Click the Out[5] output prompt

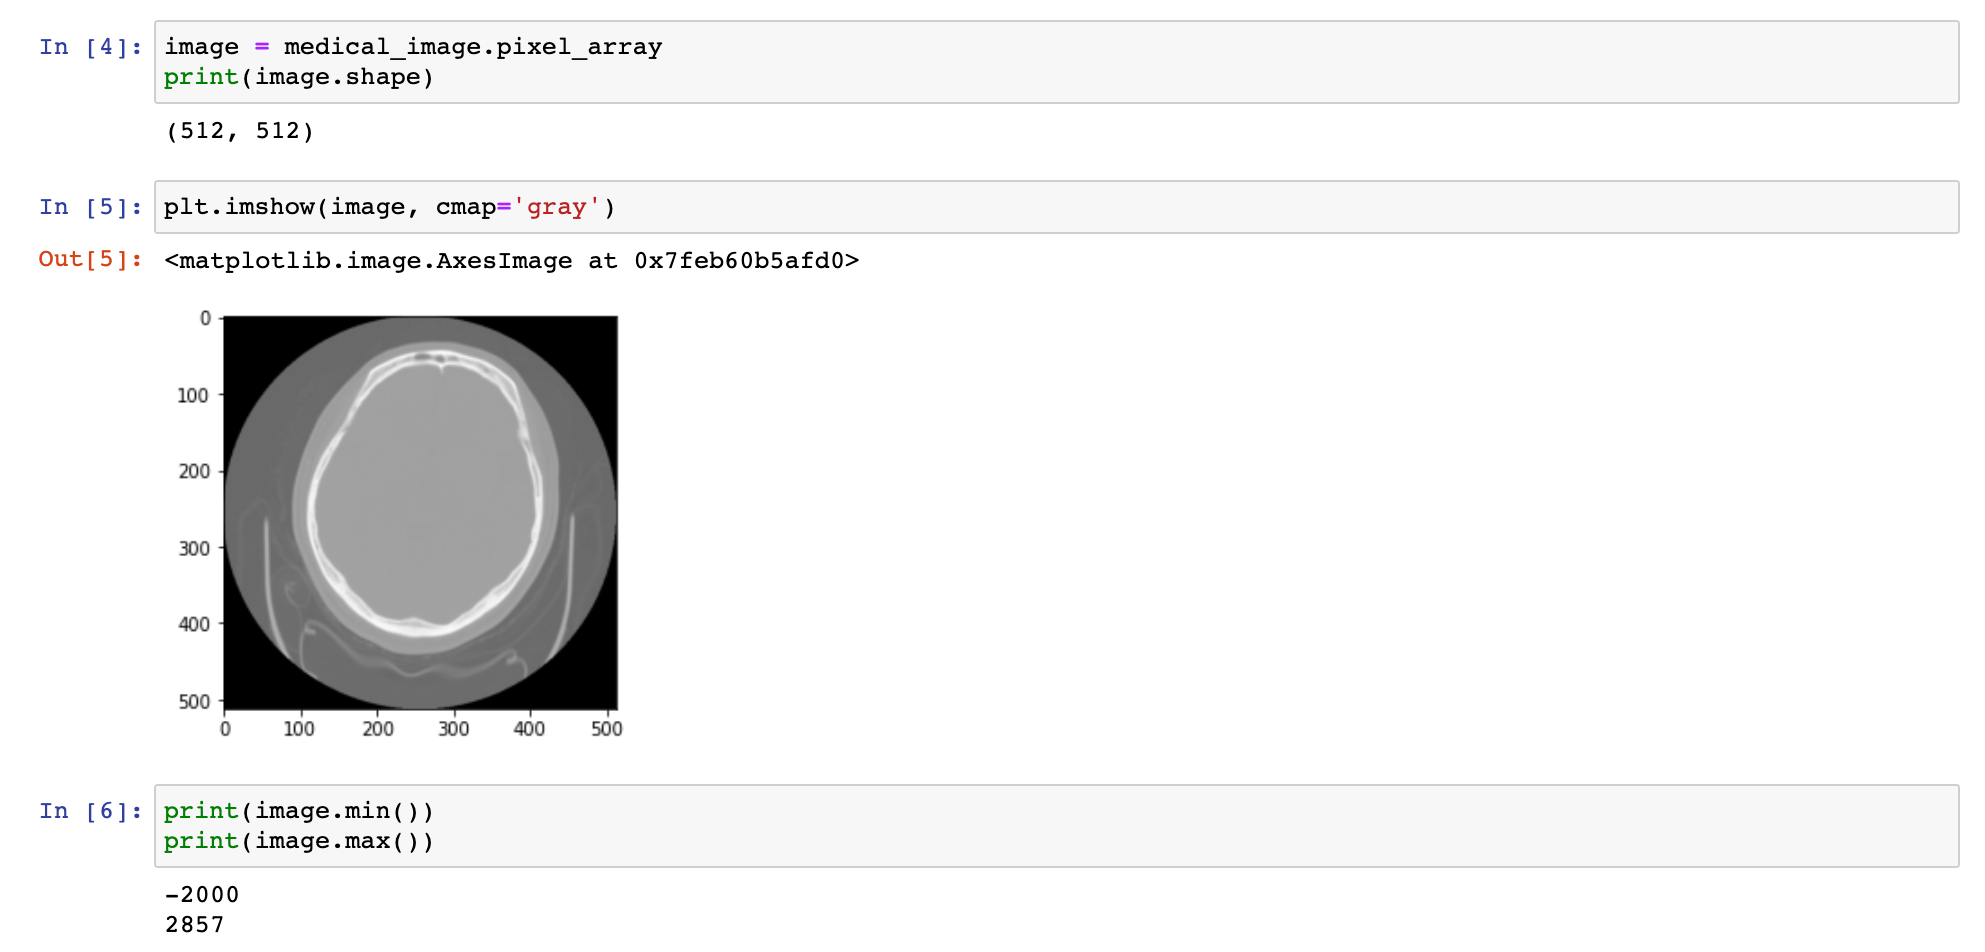90,259
